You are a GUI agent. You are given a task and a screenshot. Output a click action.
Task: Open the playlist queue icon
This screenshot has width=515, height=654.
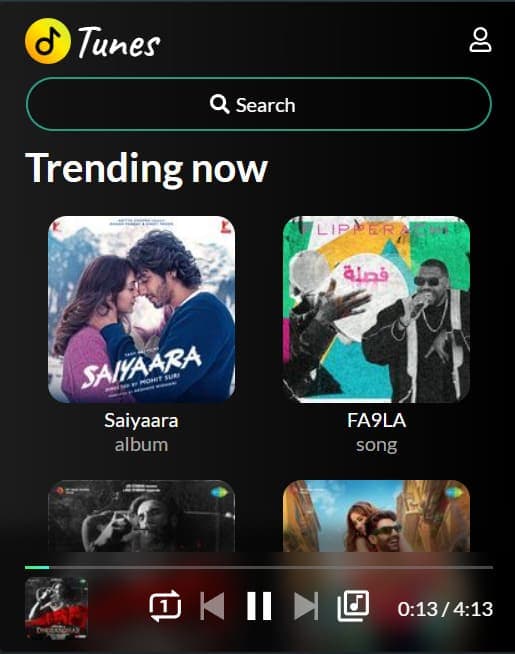353,606
